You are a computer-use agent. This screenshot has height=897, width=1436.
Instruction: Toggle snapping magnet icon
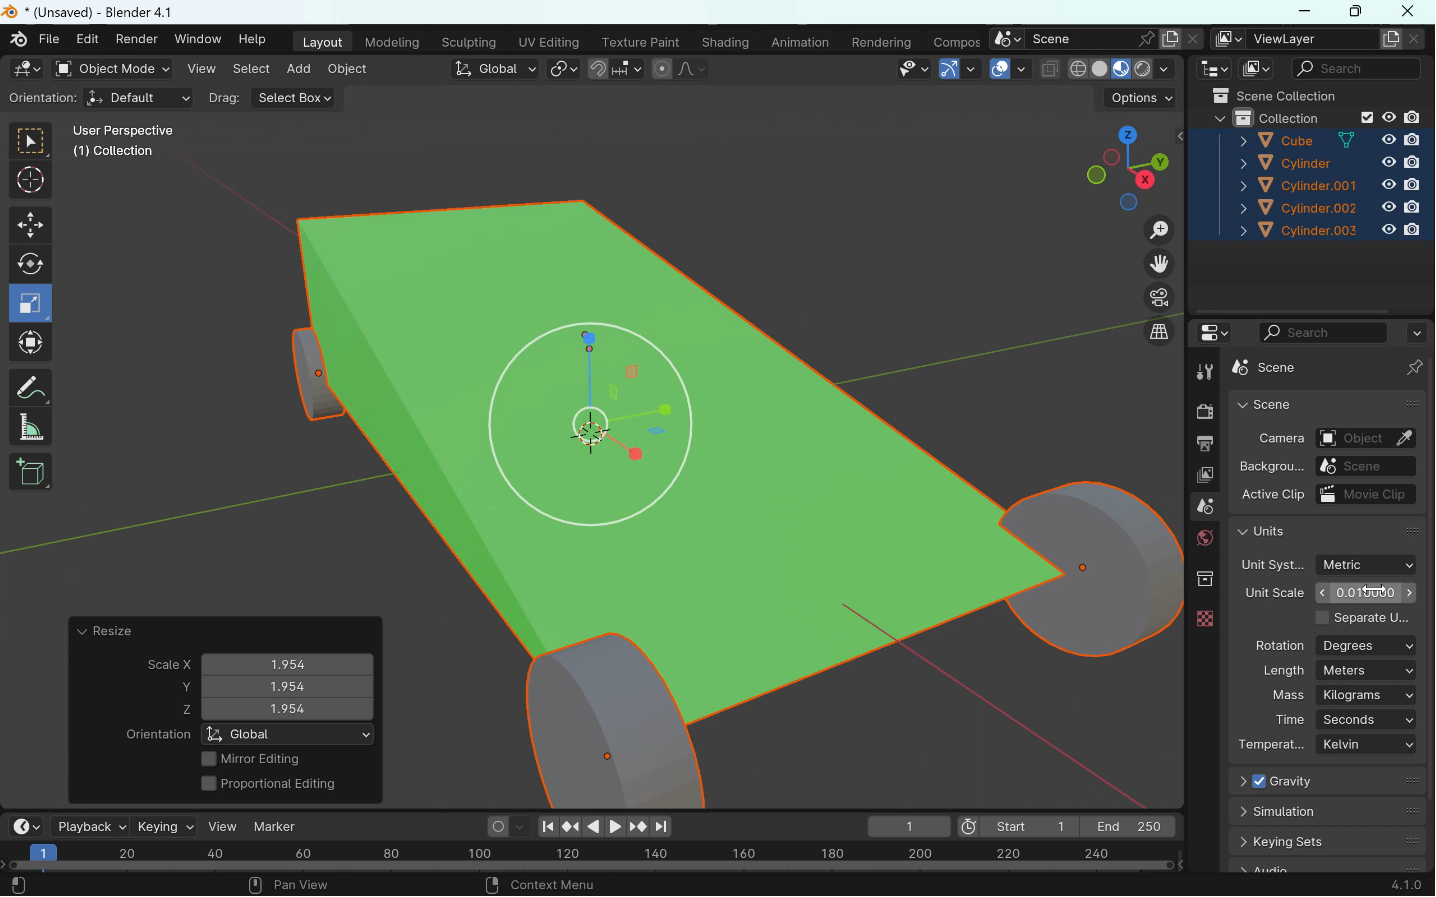(x=598, y=69)
